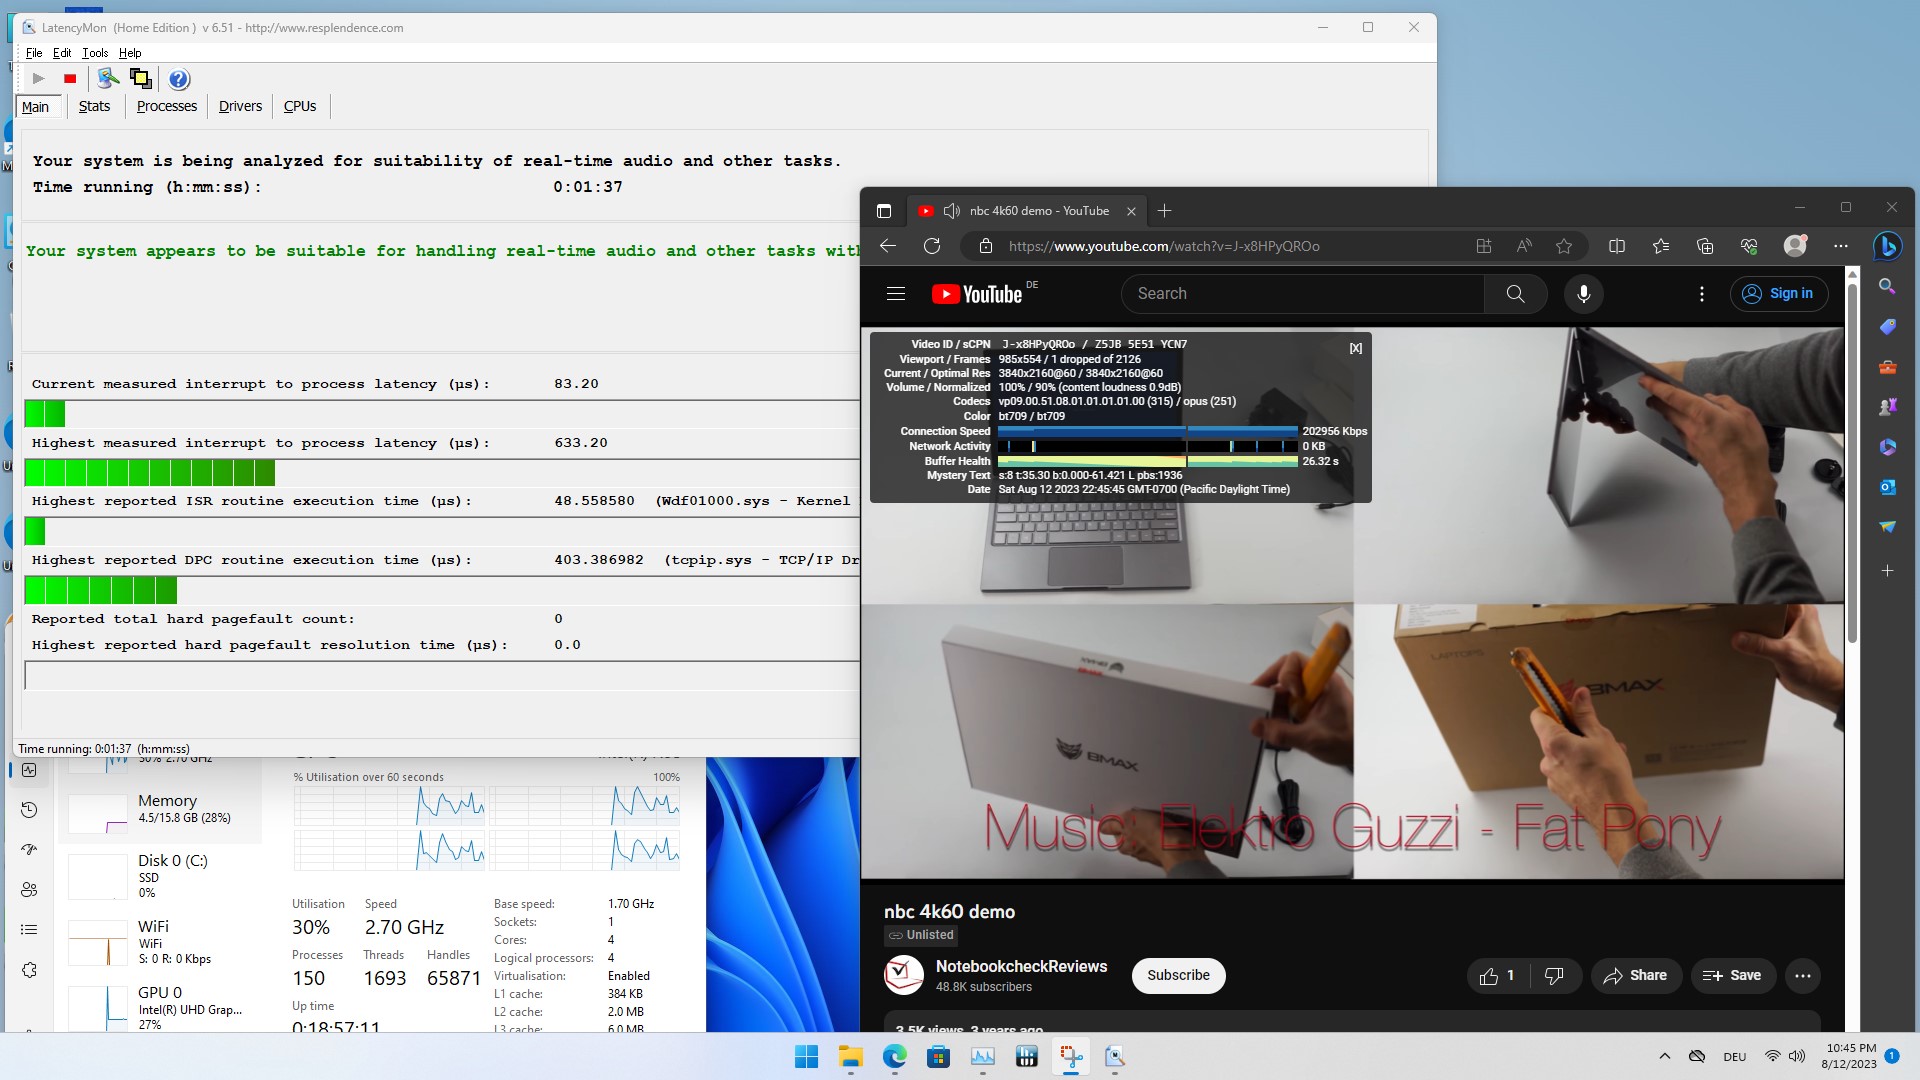Mute the YouTube tab speaker icon
The width and height of the screenshot is (1920, 1080).
tap(952, 211)
